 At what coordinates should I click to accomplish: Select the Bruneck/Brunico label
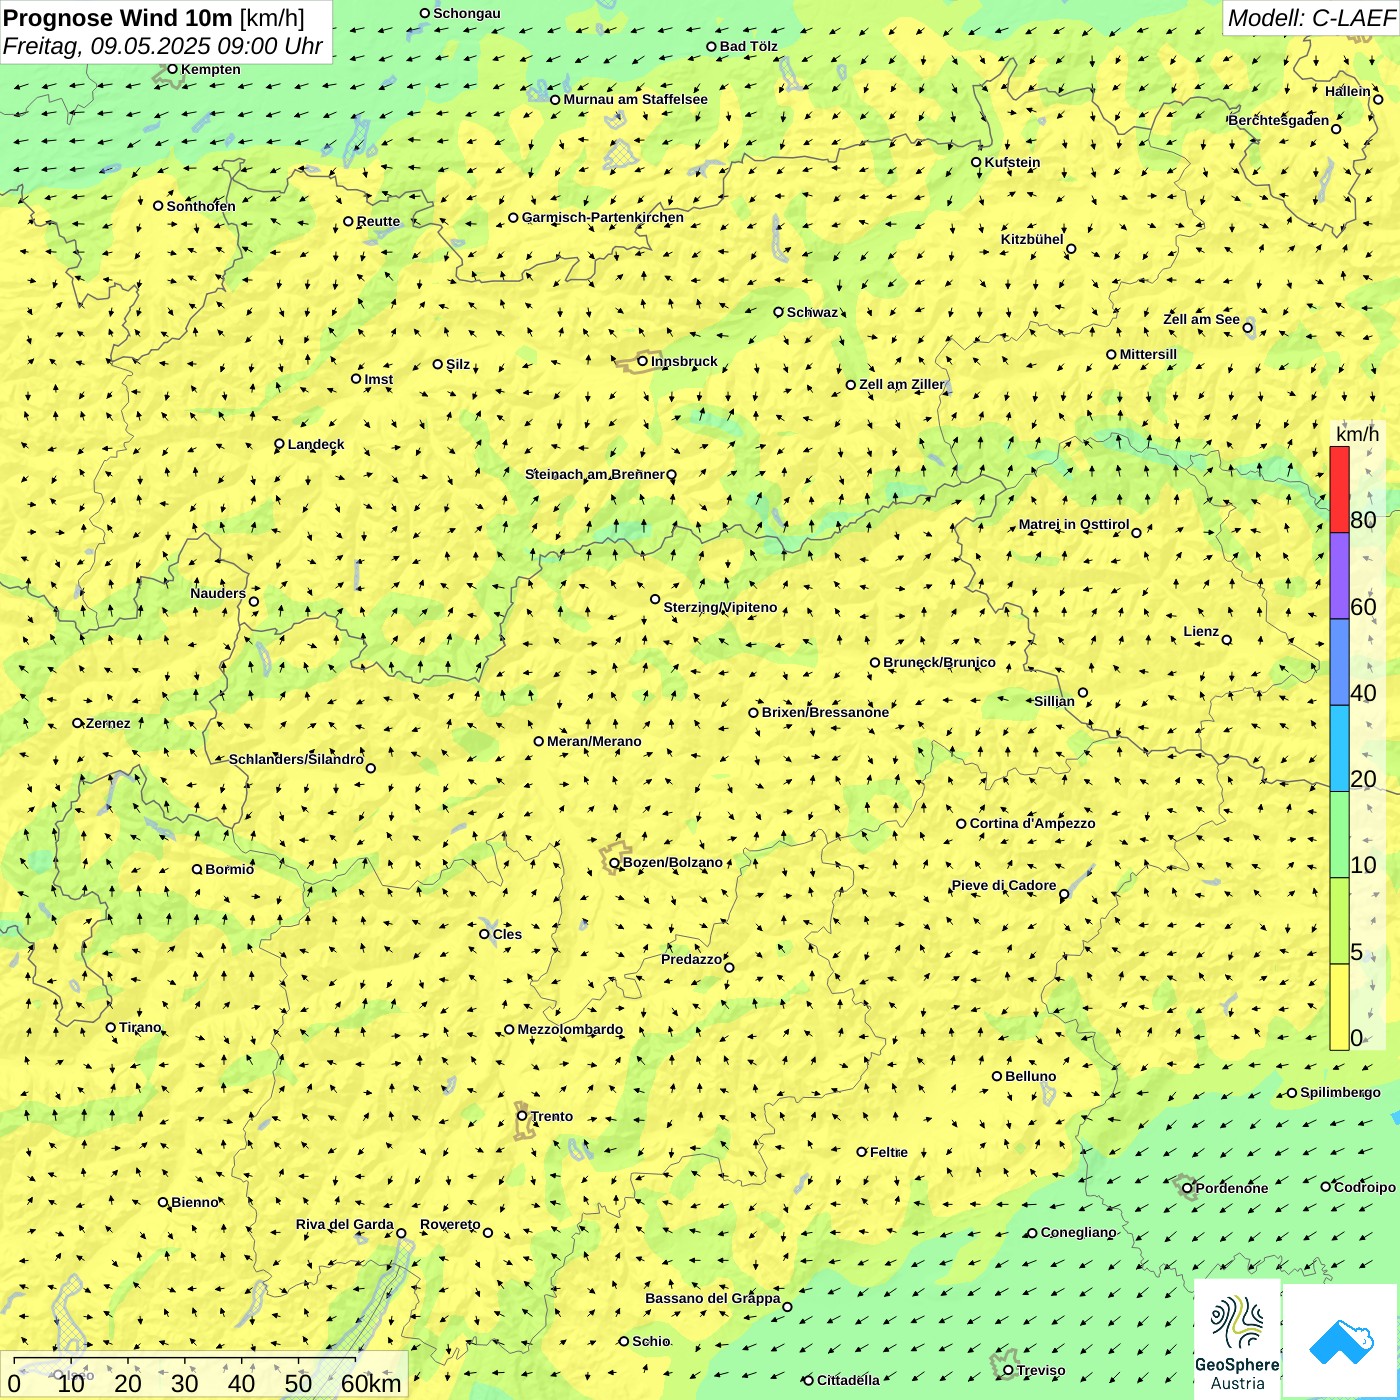click(x=939, y=662)
